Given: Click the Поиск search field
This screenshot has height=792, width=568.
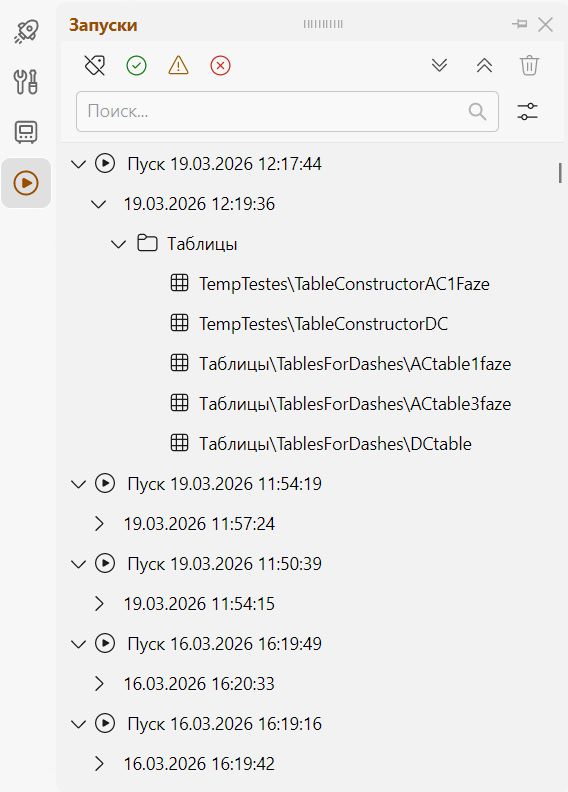Looking at the screenshot, I should point(287,112).
